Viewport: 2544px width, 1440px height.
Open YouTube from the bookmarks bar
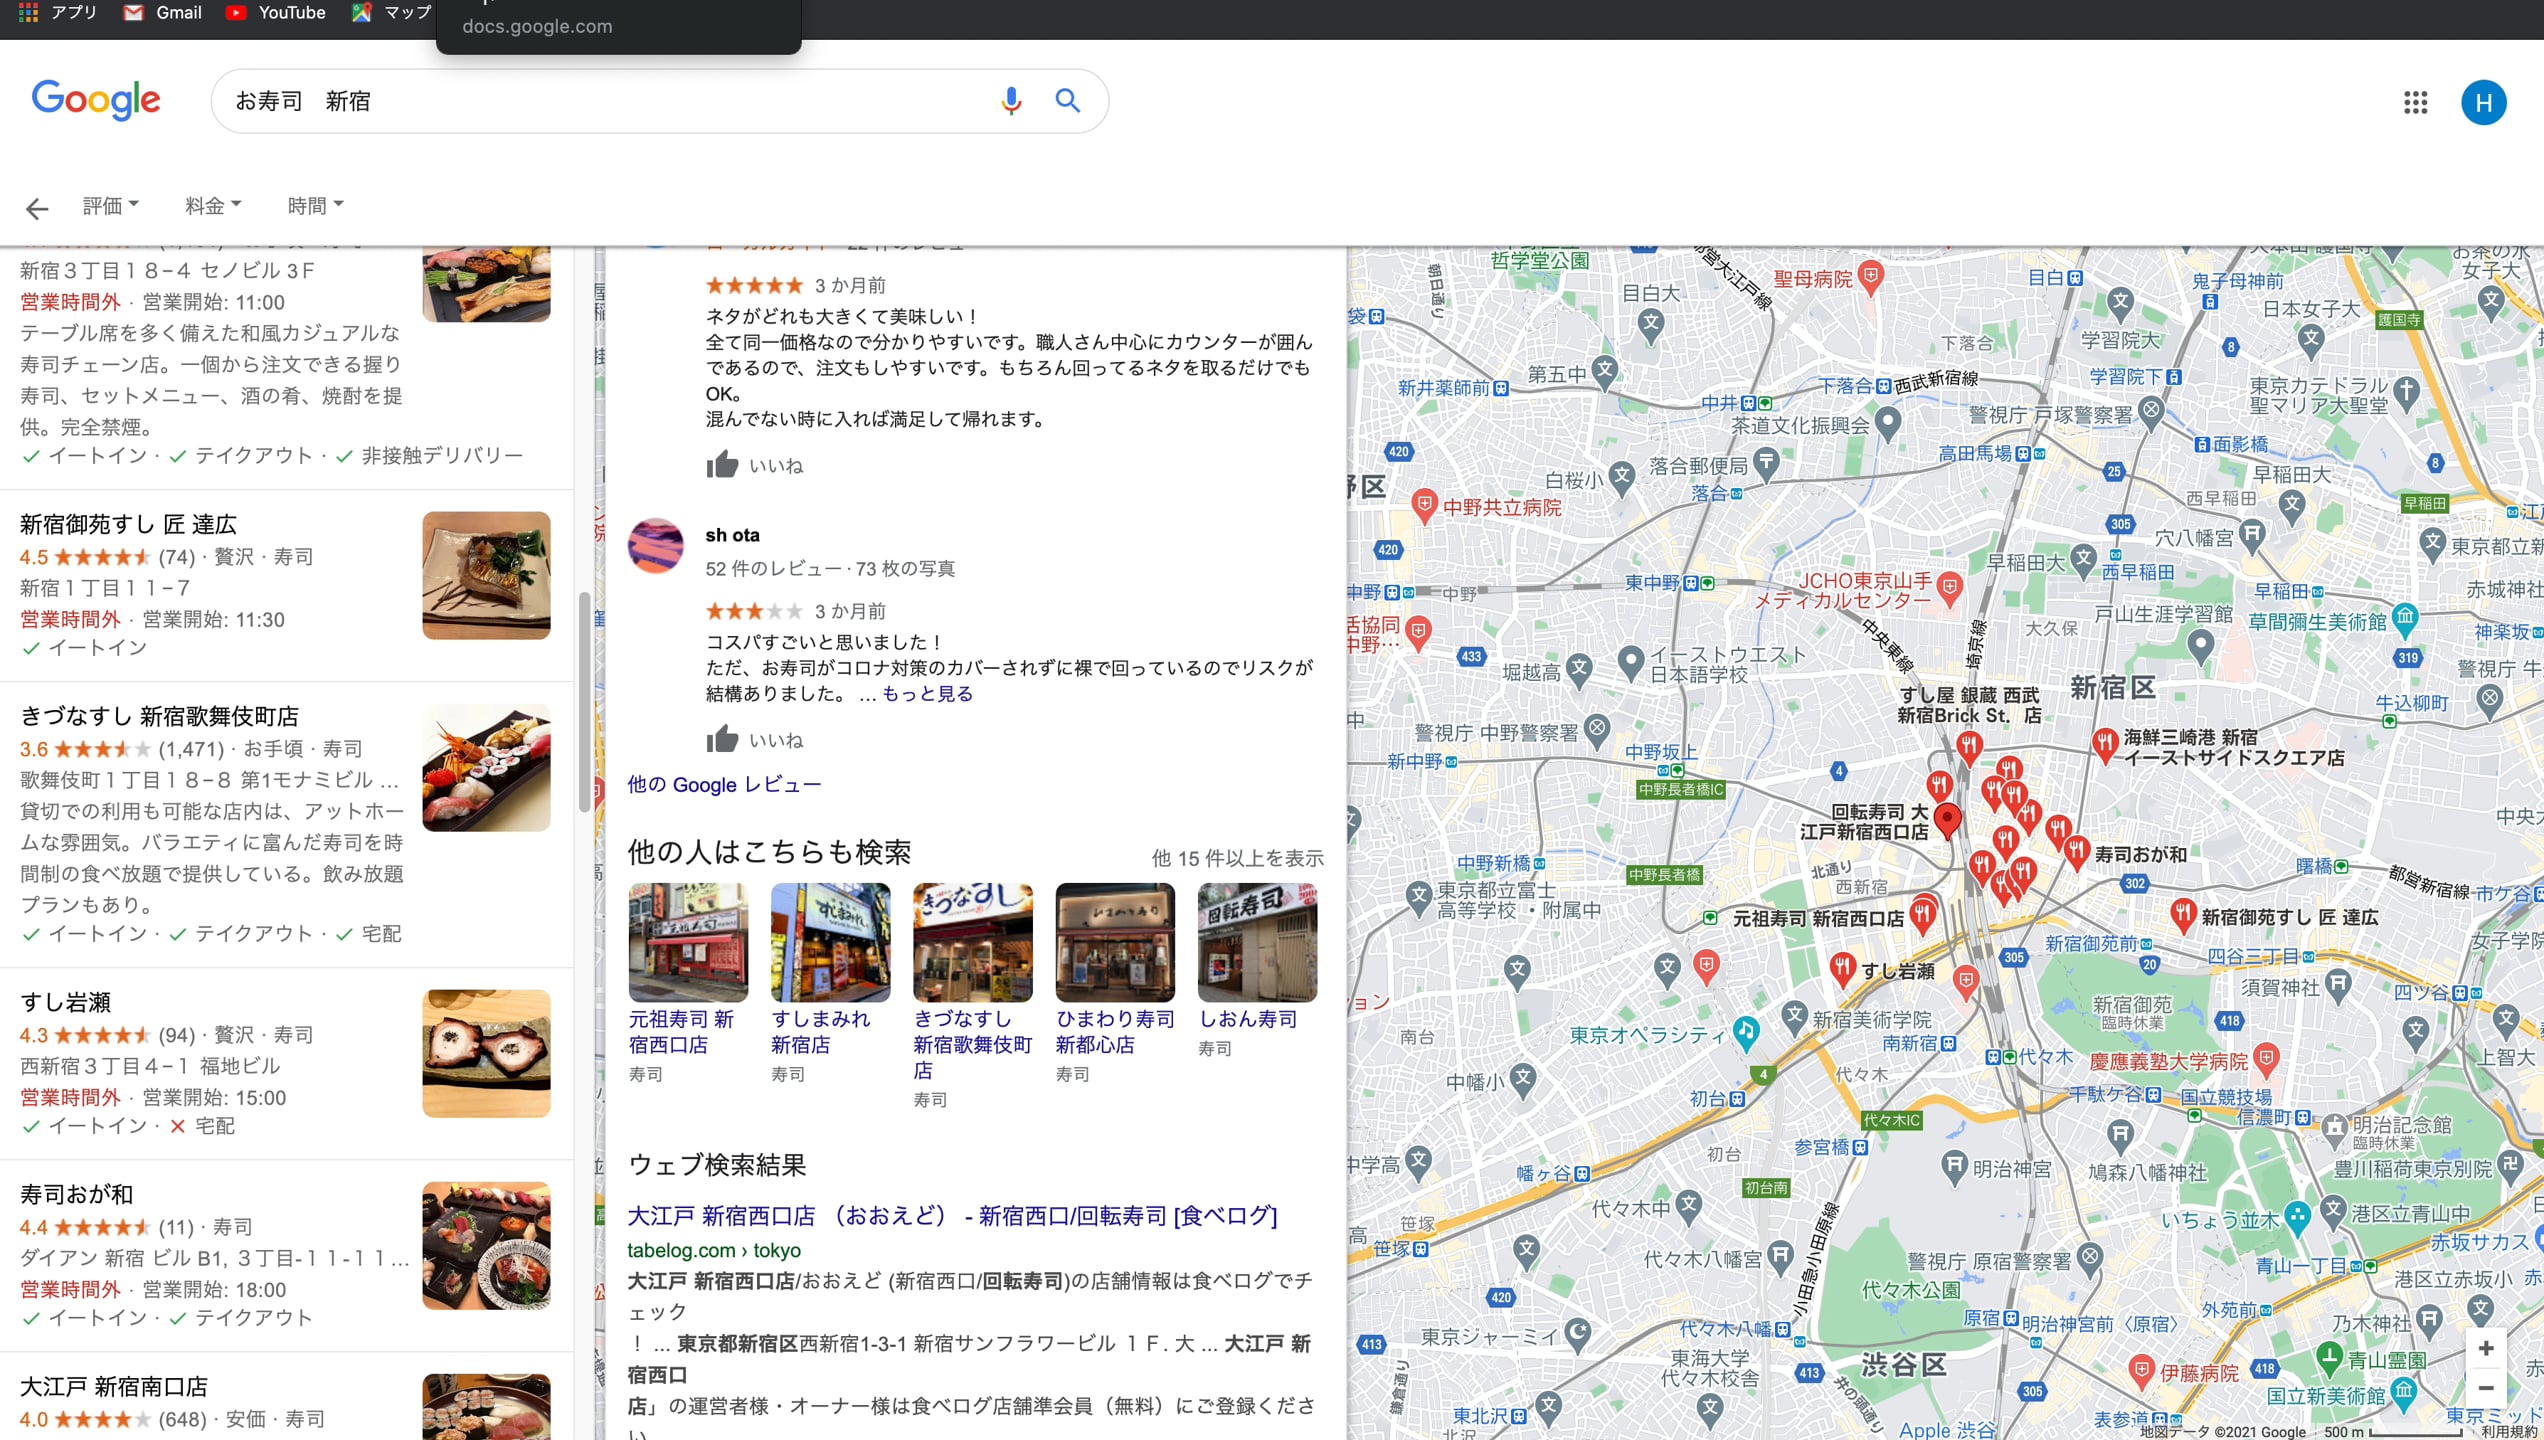click(x=274, y=12)
